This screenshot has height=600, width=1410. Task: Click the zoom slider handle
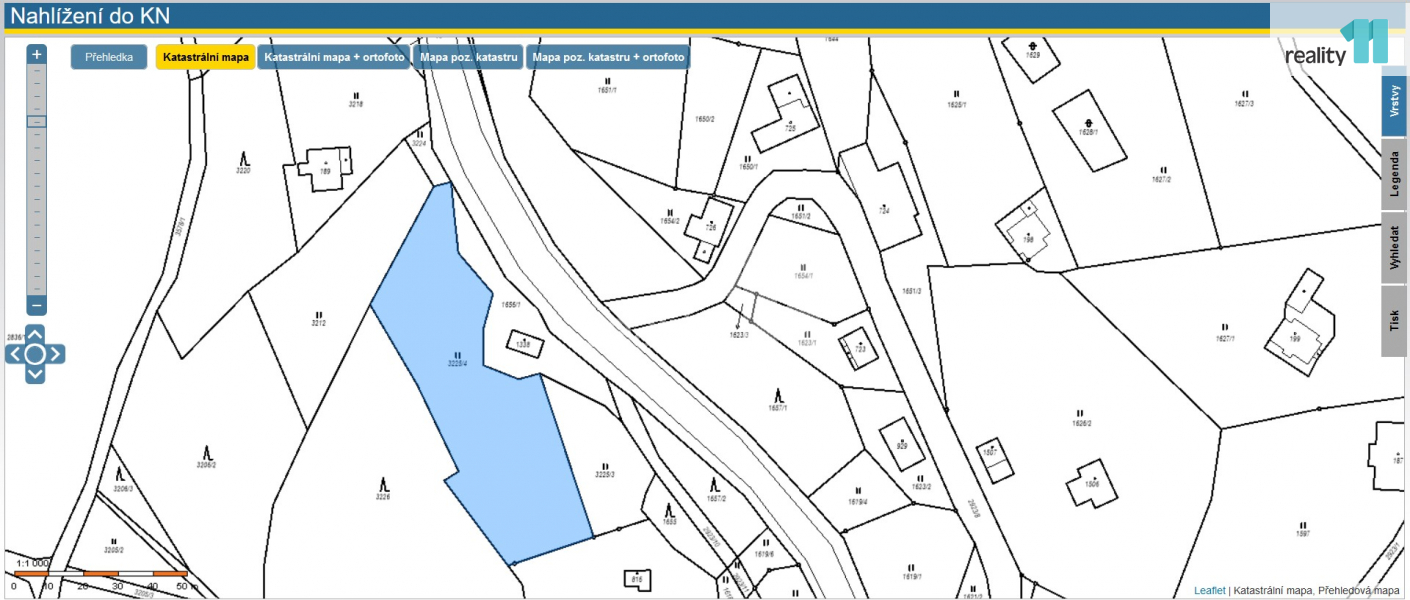(37, 121)
